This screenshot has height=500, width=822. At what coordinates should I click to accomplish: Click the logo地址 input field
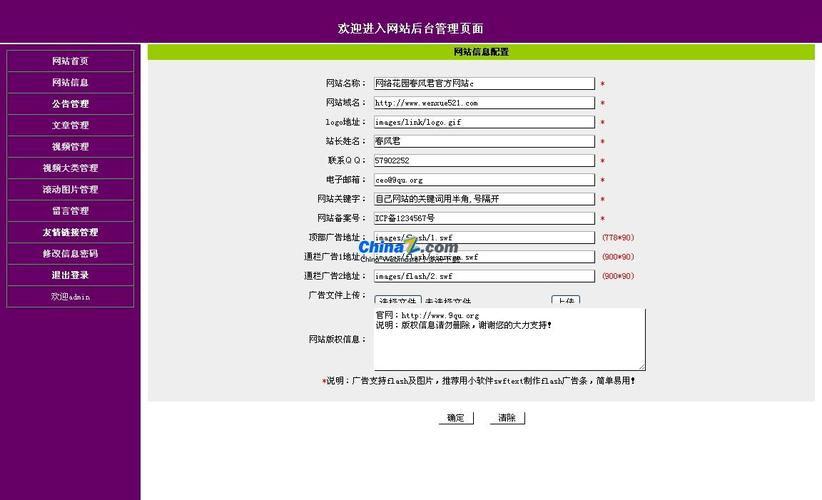click(484, 122)
